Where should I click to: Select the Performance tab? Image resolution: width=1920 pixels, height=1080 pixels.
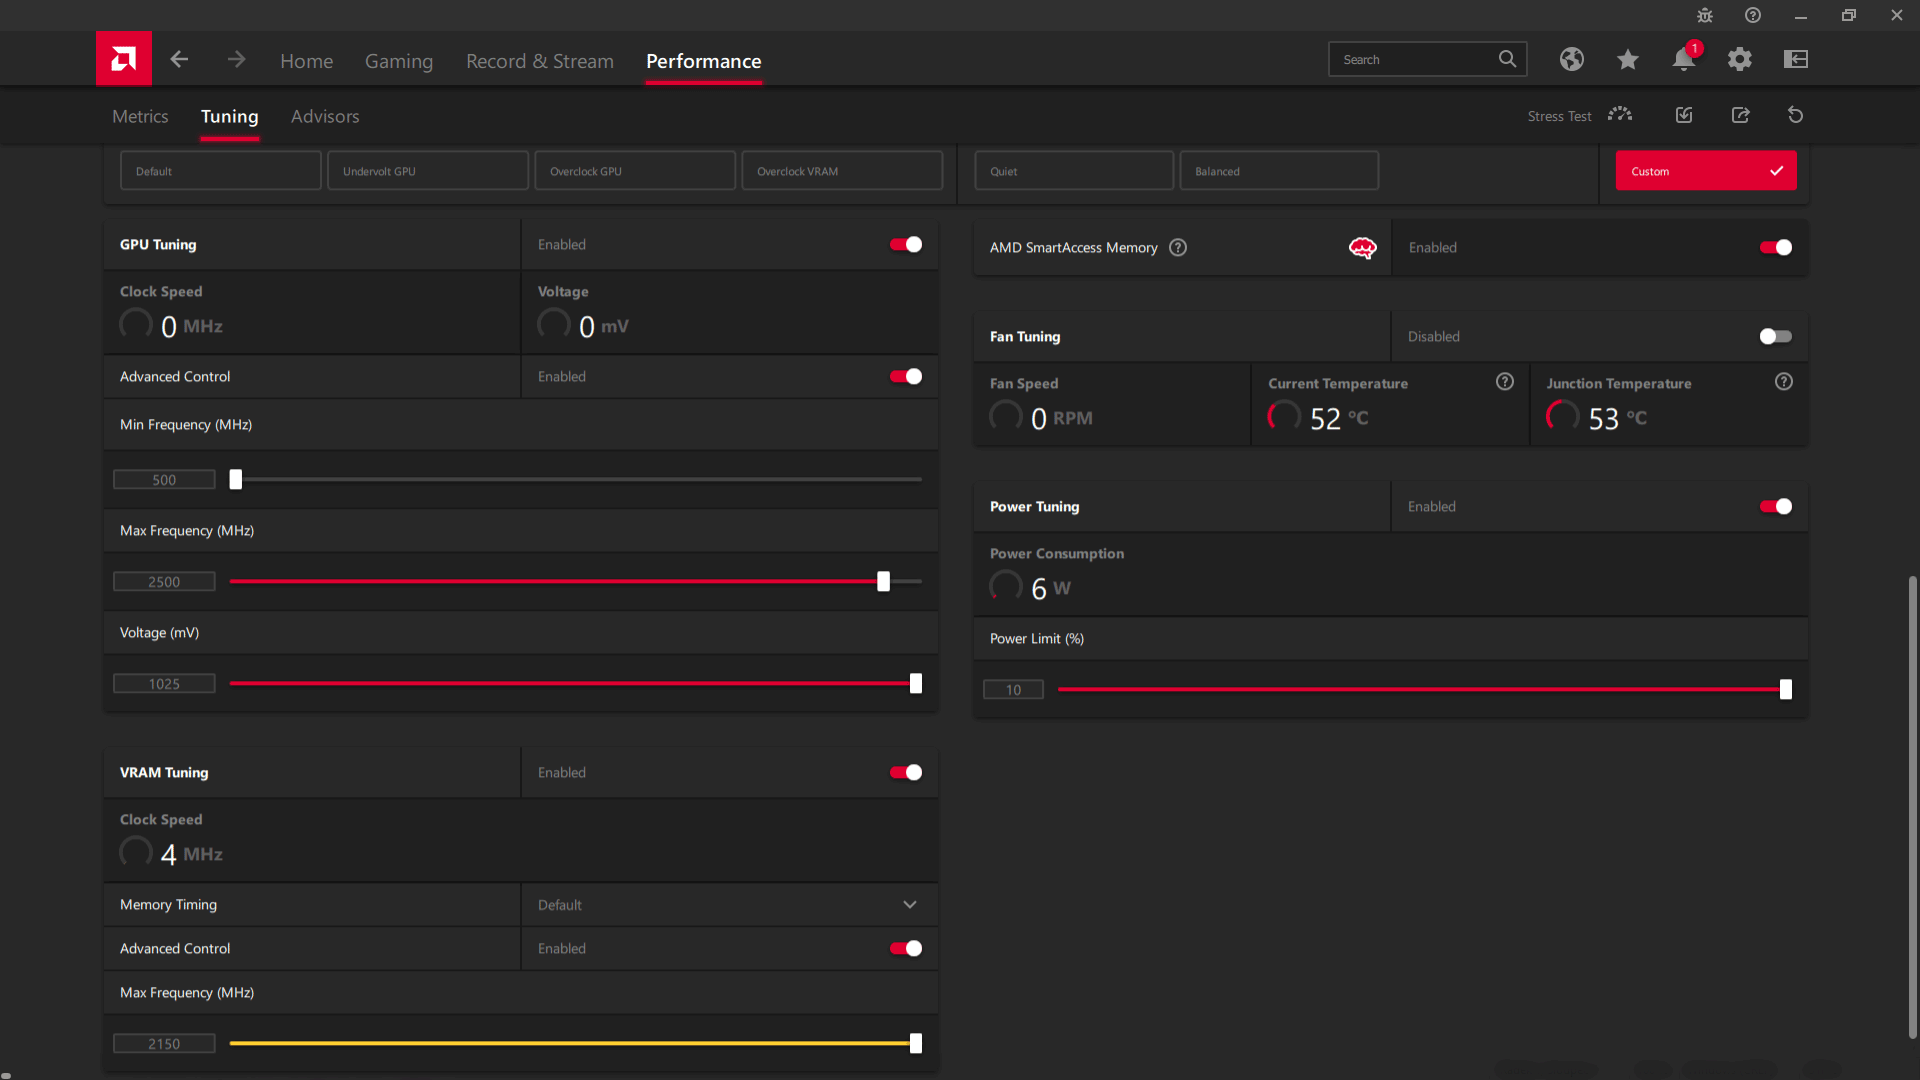(x=704, y=61)
